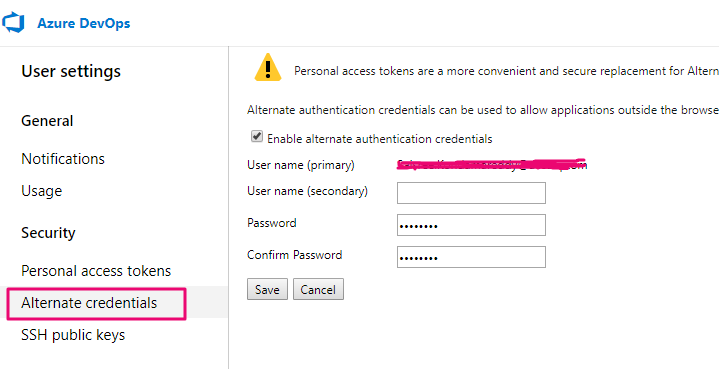Viewport: 719px width, 369px height.
Task: Click the 'Enable alternate authentication credentials' label text
Action: 380,139
